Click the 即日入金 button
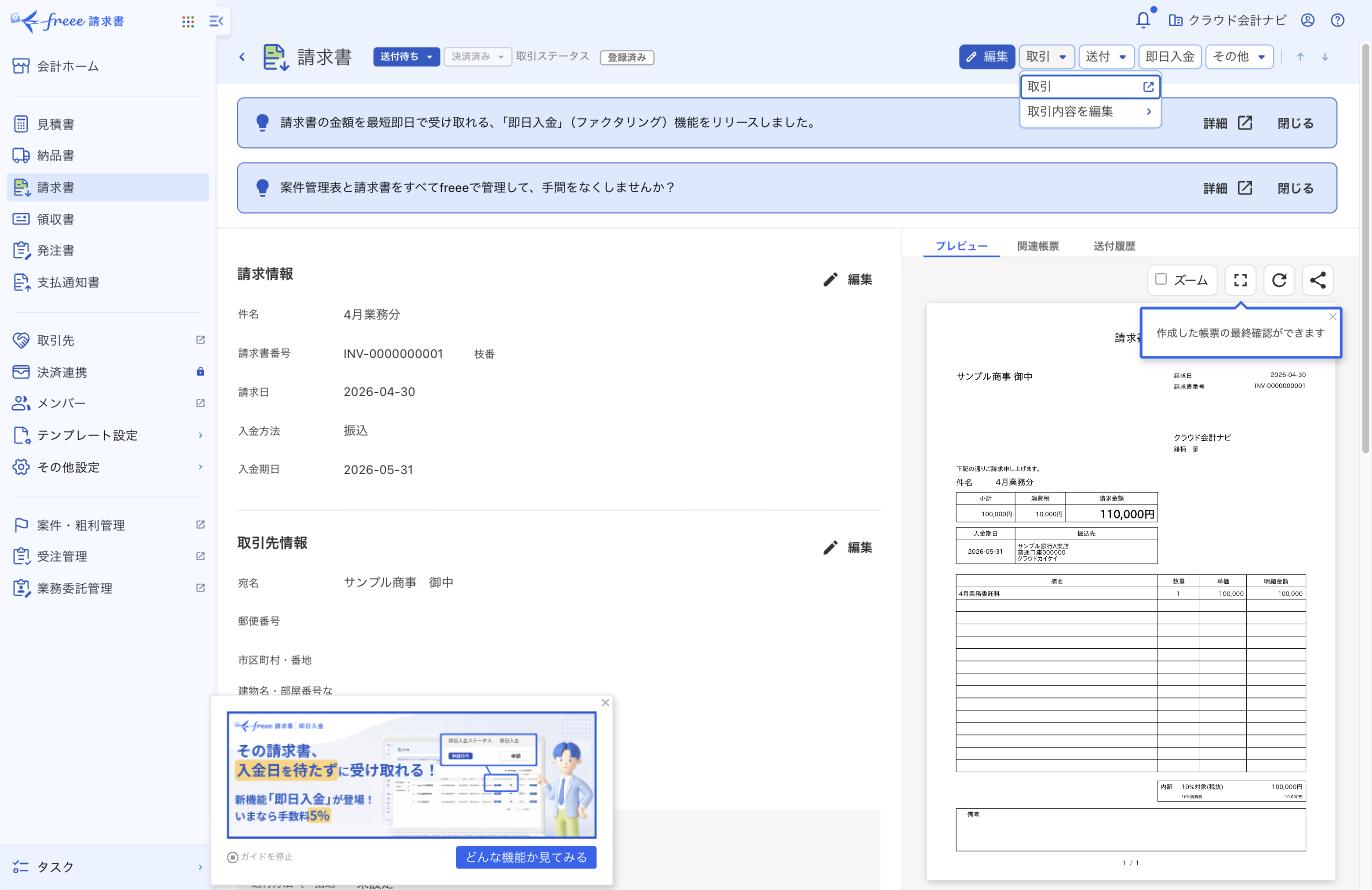 tap(1170, 57)
